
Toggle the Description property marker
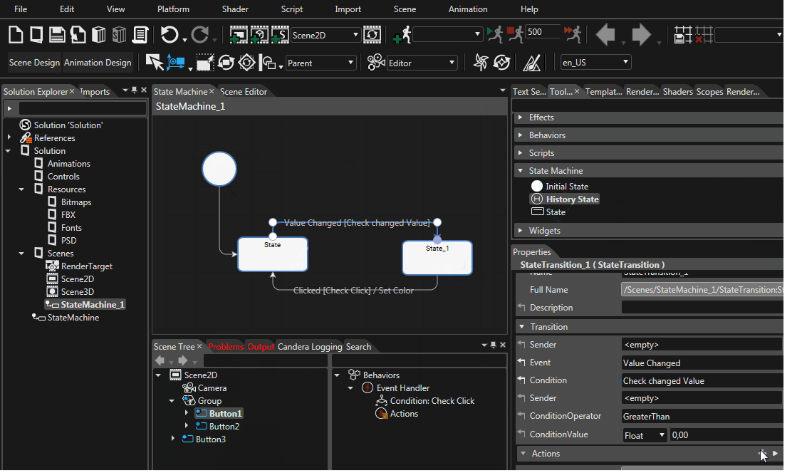(522, 307)
